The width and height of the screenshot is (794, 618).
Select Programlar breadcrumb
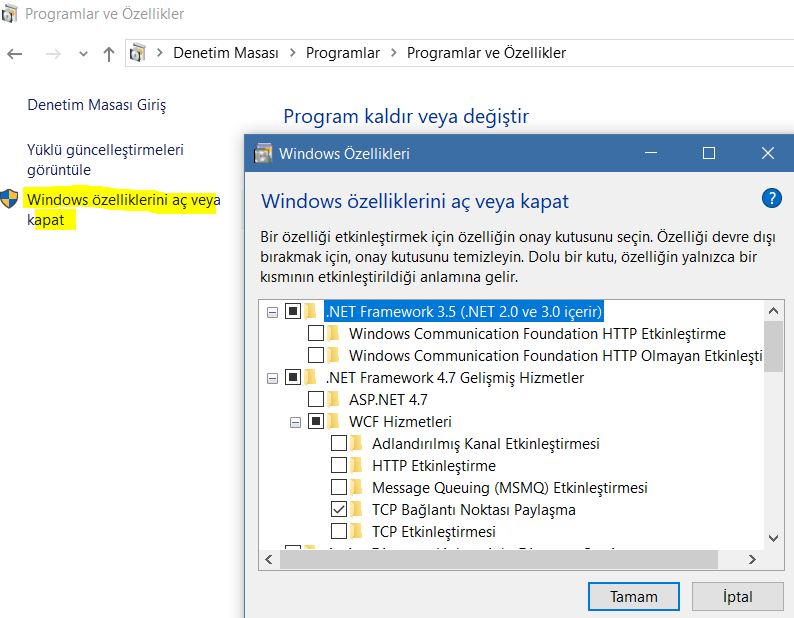point(343,53)
